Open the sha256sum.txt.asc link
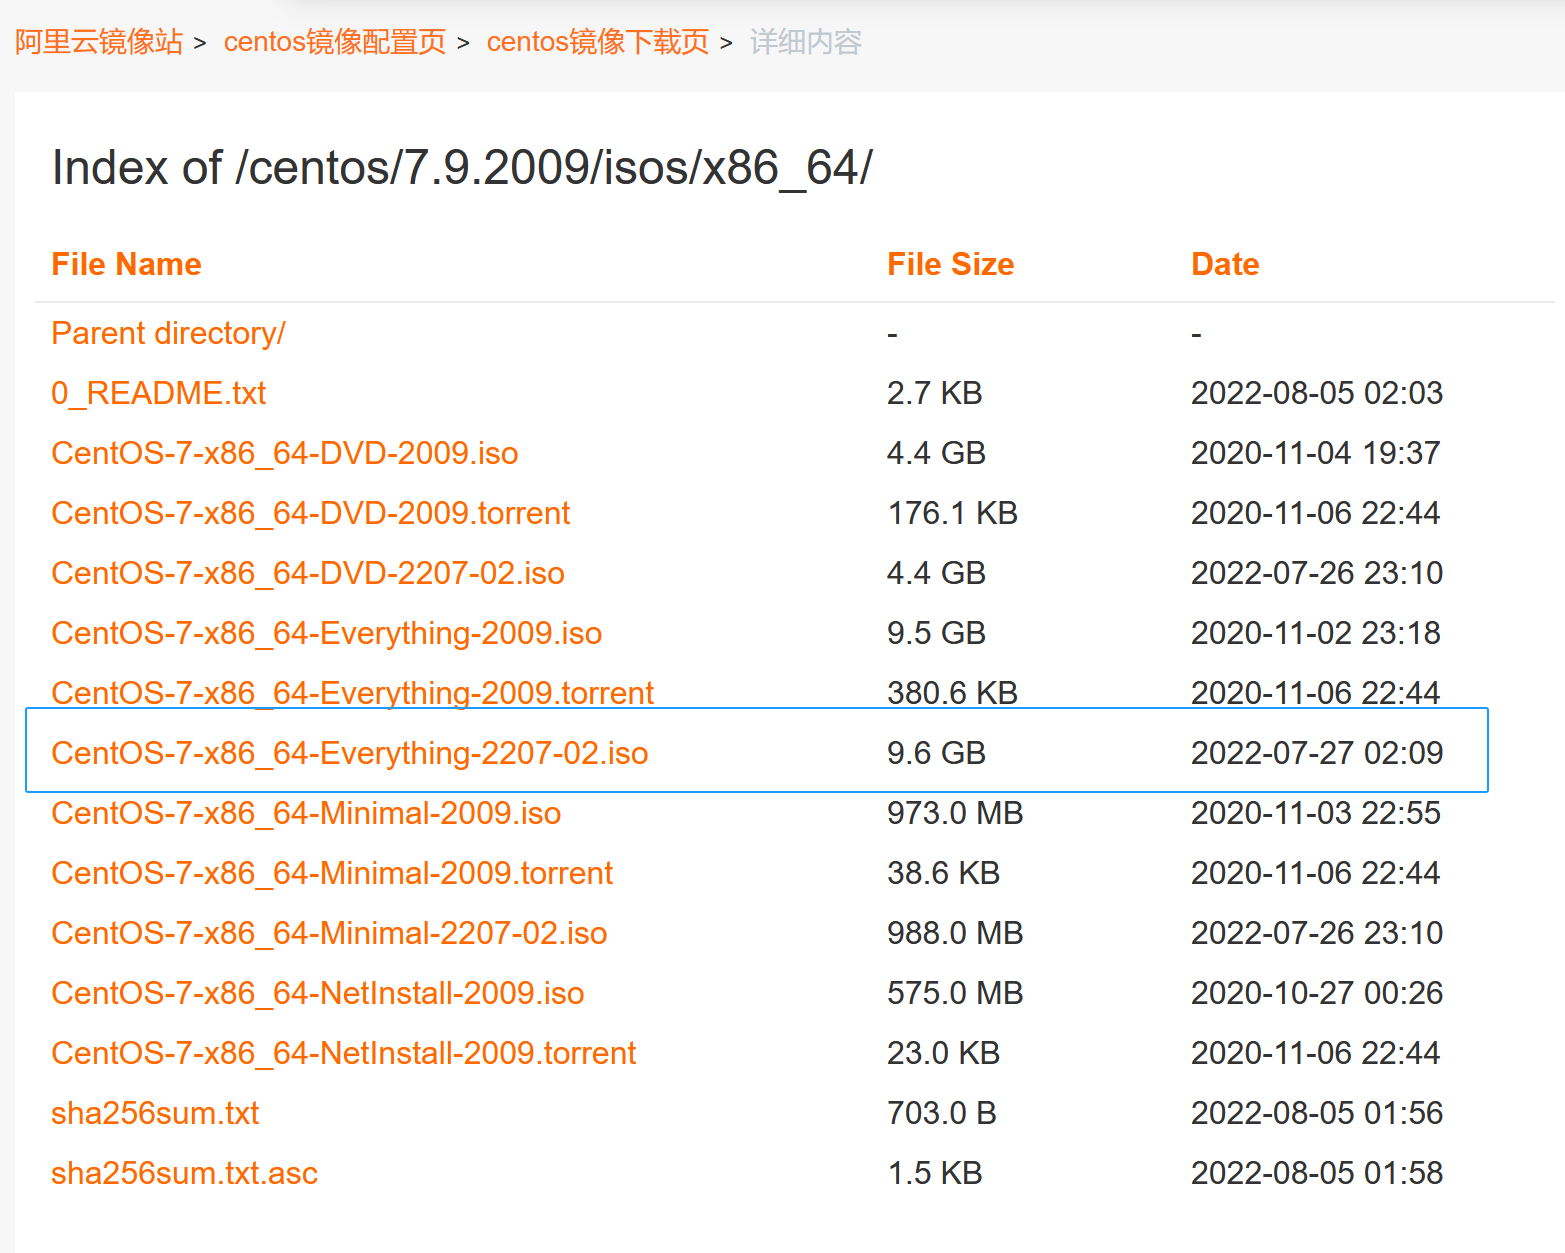This screenshot has height=1253, width=1565. pyautogui.click(x=184, y=1173)
